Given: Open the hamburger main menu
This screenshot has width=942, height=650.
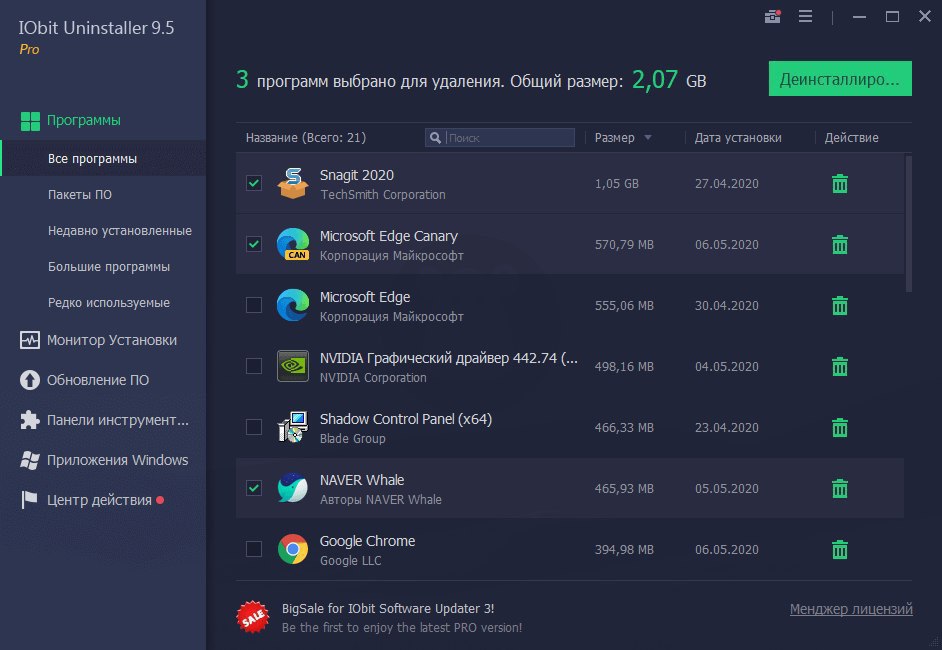Looking at the screenshot, I should click(x=805, y=16).
